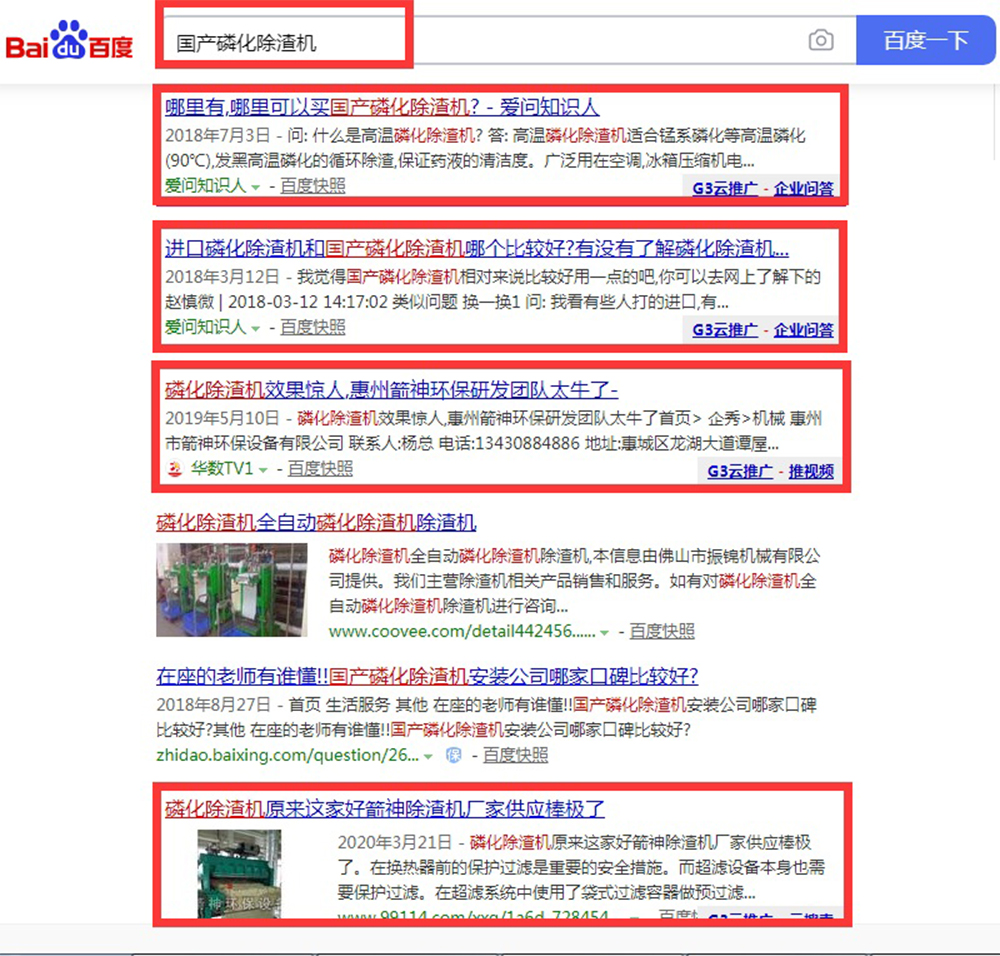Image resolution: width=1000 pixels, height=956 pixels.
Task: Open 百度快照 for the 2018年7月3日 result
Action: (x=313, y=186)
